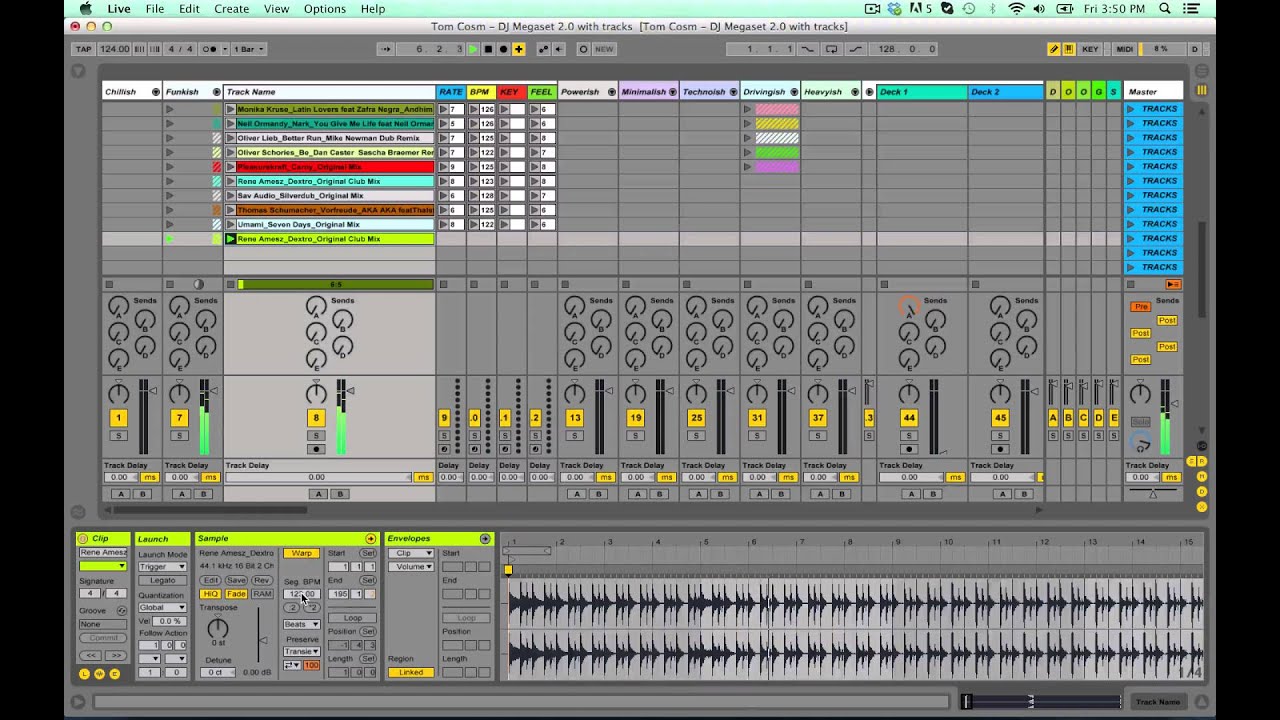Open the Options menu
This screenshot has width=1280, height=720.
pos(325,9)
